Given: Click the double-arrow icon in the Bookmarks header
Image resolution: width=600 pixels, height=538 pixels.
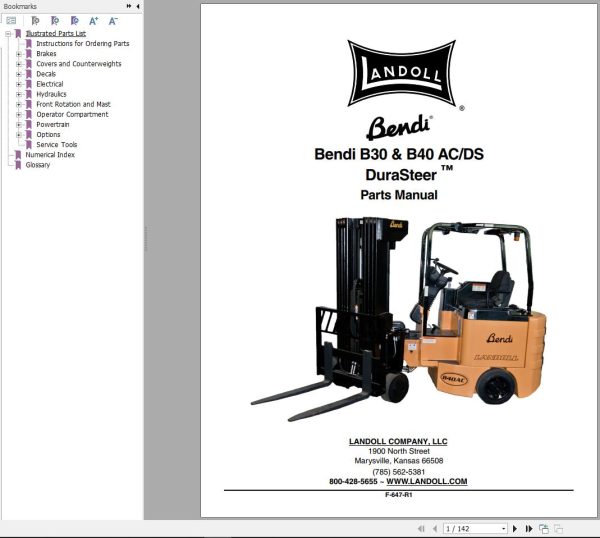Looking at the screenshot, I should 129,6.
